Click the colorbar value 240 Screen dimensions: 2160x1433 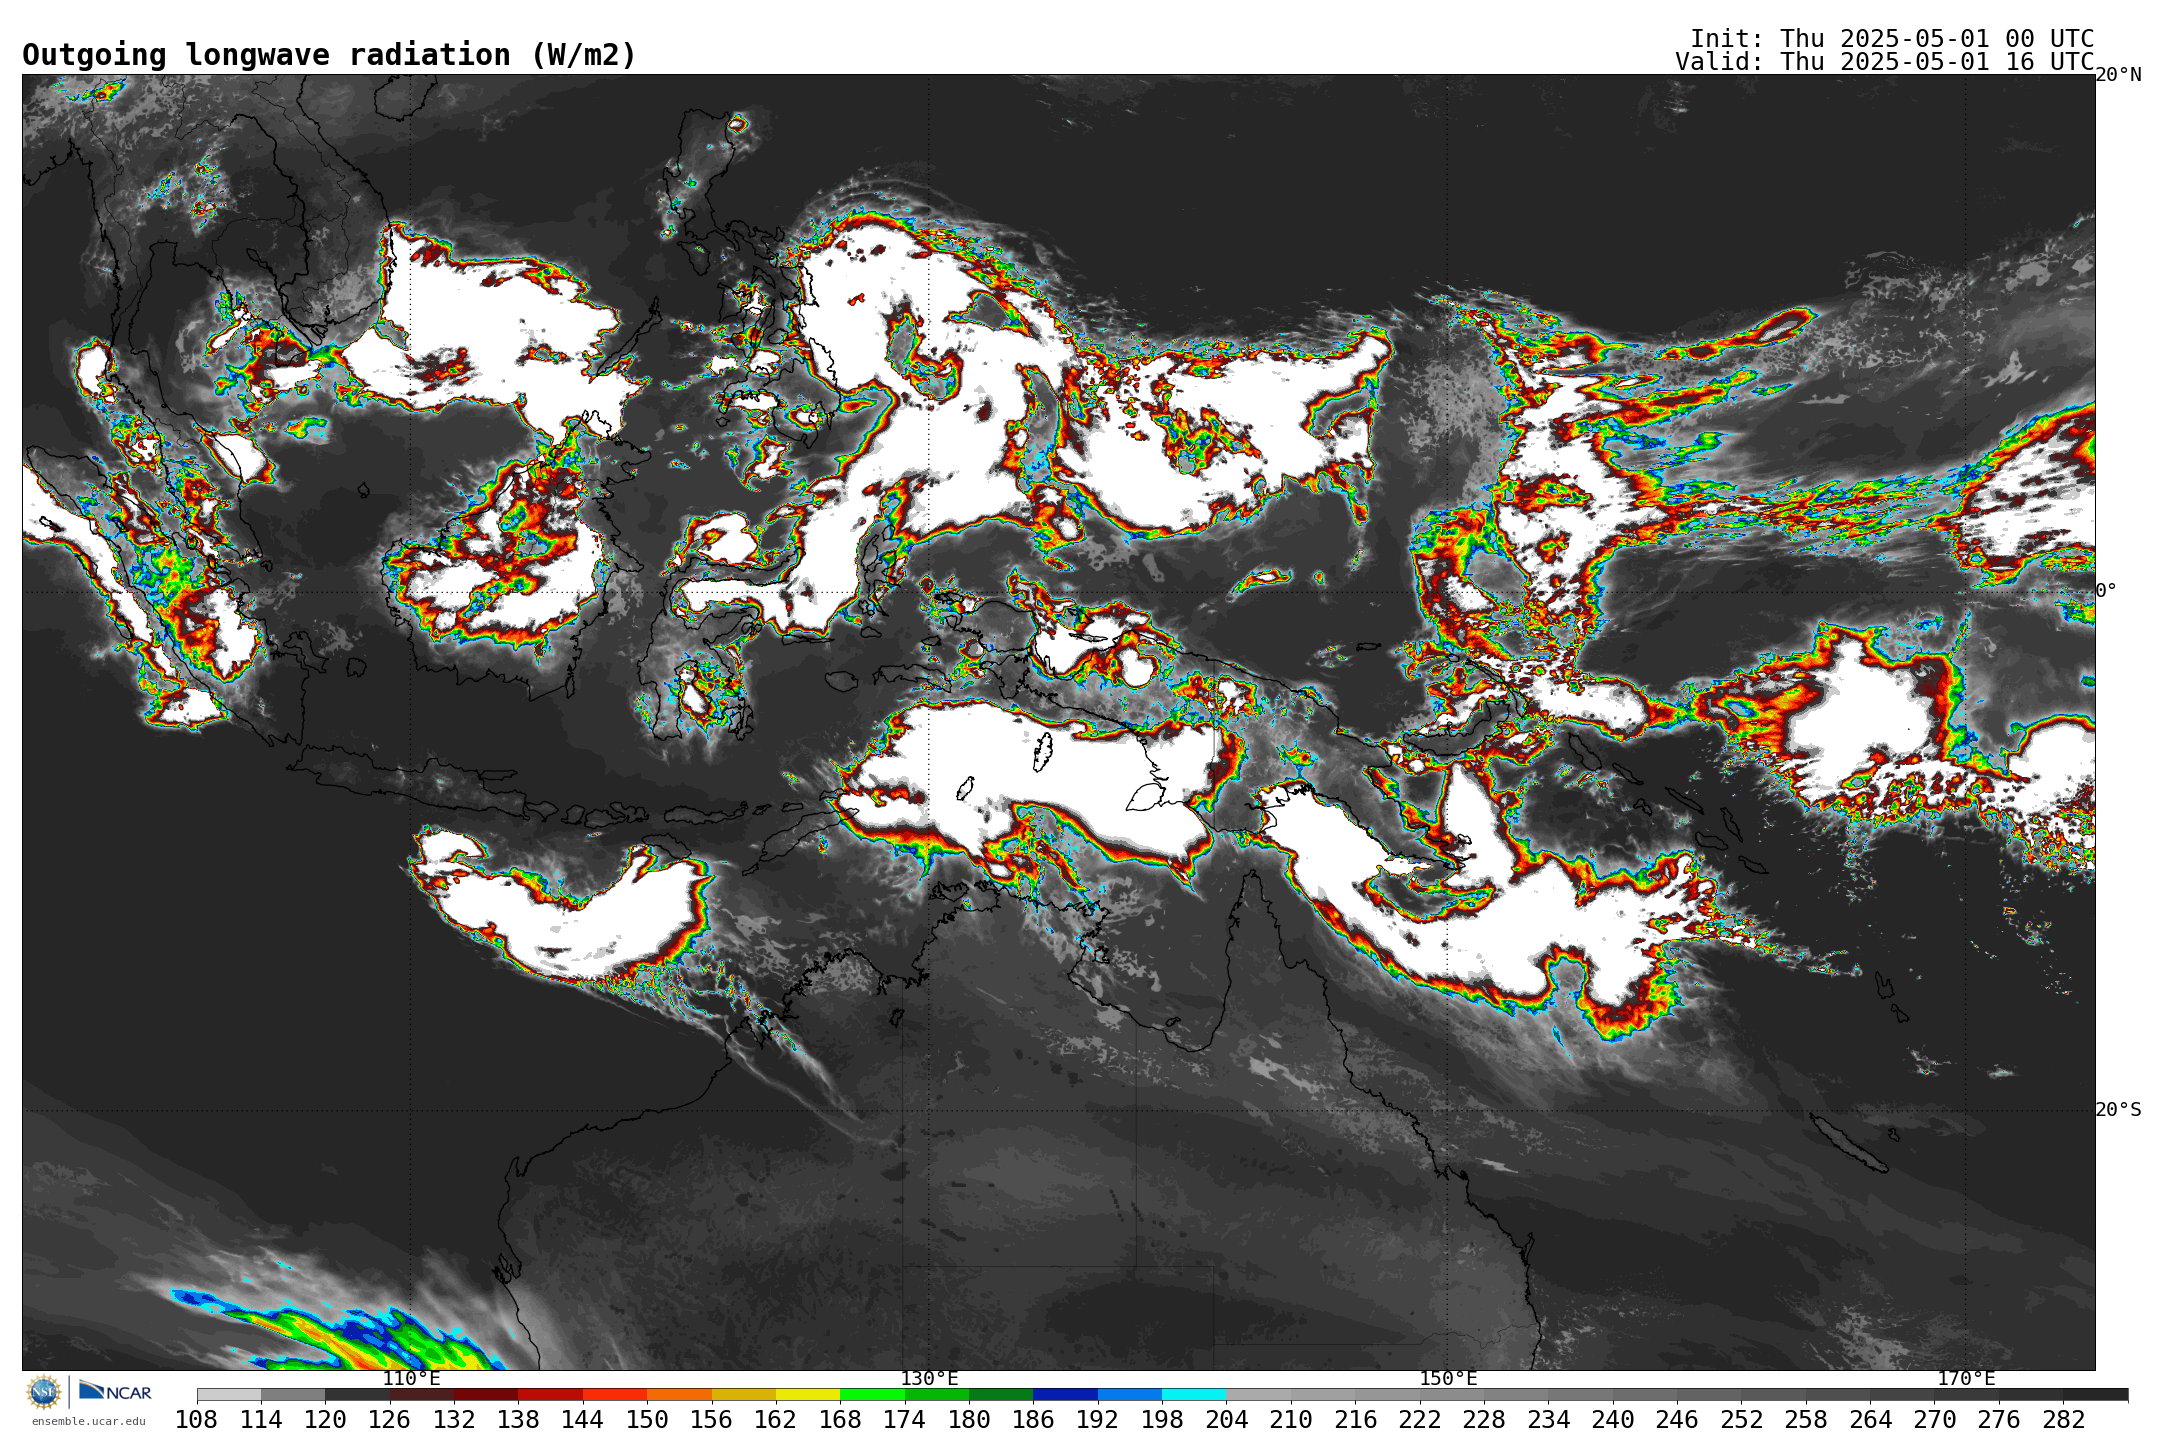[x=1613, y=1419]
